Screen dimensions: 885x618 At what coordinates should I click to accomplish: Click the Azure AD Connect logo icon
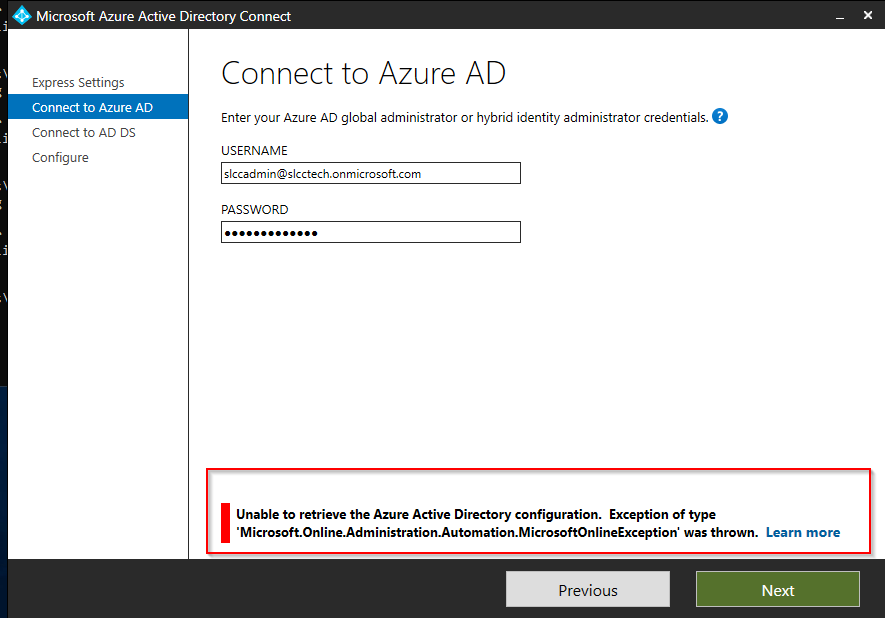click(21, 15)
